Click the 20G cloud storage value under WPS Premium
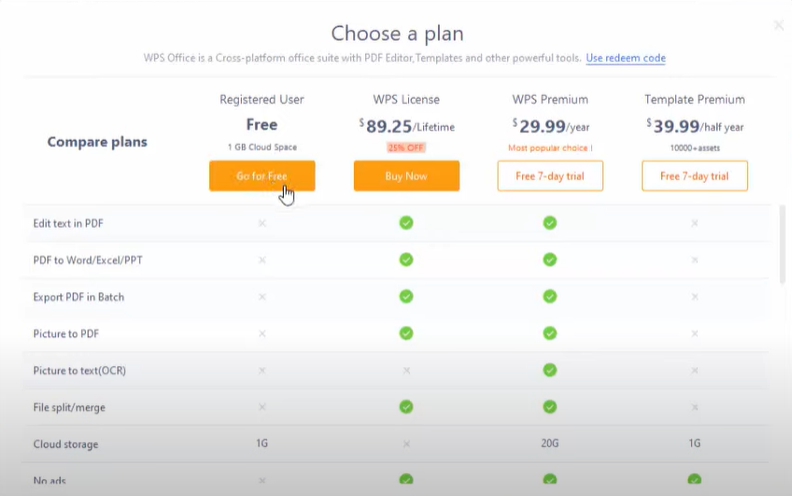792x496 pixels. [x=550, y=443]
